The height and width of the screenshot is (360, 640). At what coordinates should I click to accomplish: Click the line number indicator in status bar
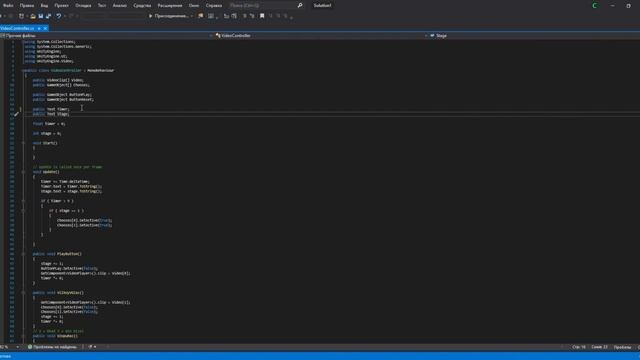[x=579, y=347]
